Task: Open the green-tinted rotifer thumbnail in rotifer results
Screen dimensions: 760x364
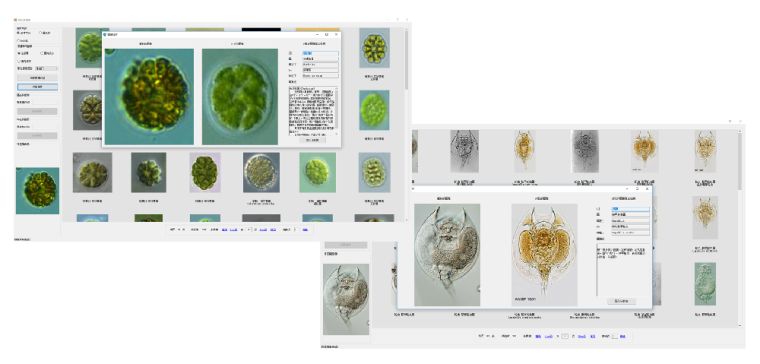Action: click(x=705, y=284)
